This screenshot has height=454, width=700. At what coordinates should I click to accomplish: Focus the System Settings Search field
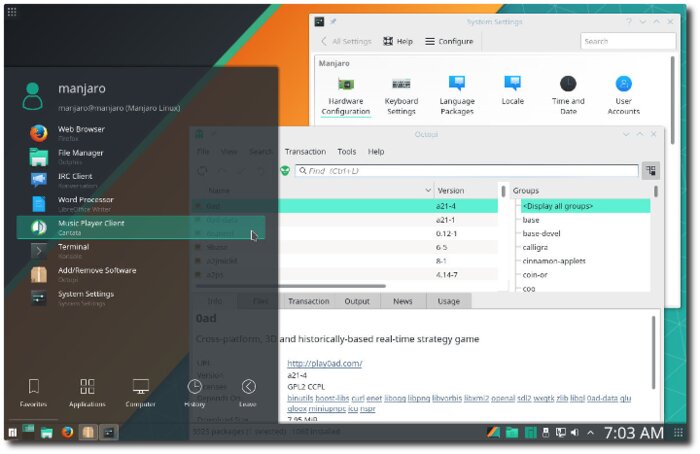[x=628, y=41]
